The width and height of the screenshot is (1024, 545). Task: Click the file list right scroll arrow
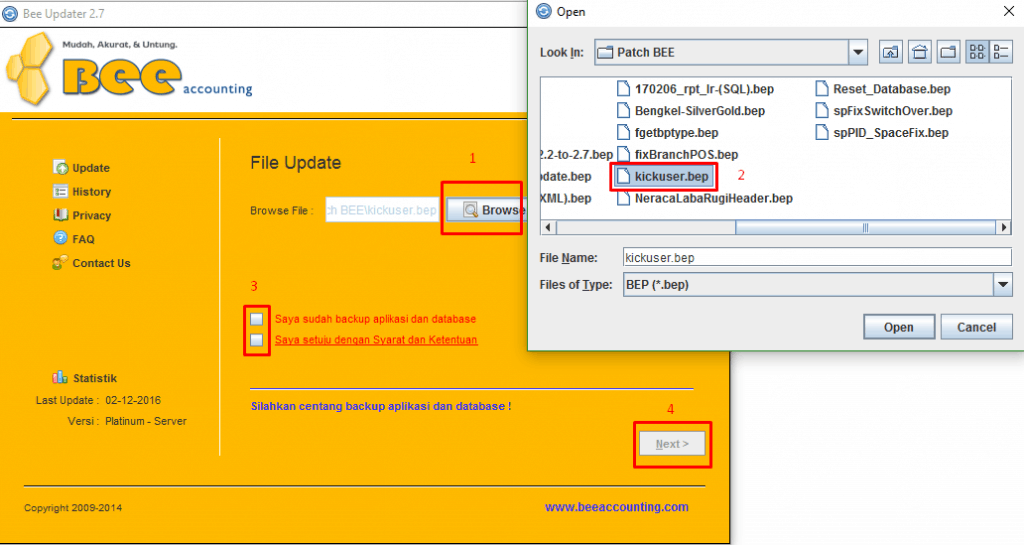coord(1004,227)
